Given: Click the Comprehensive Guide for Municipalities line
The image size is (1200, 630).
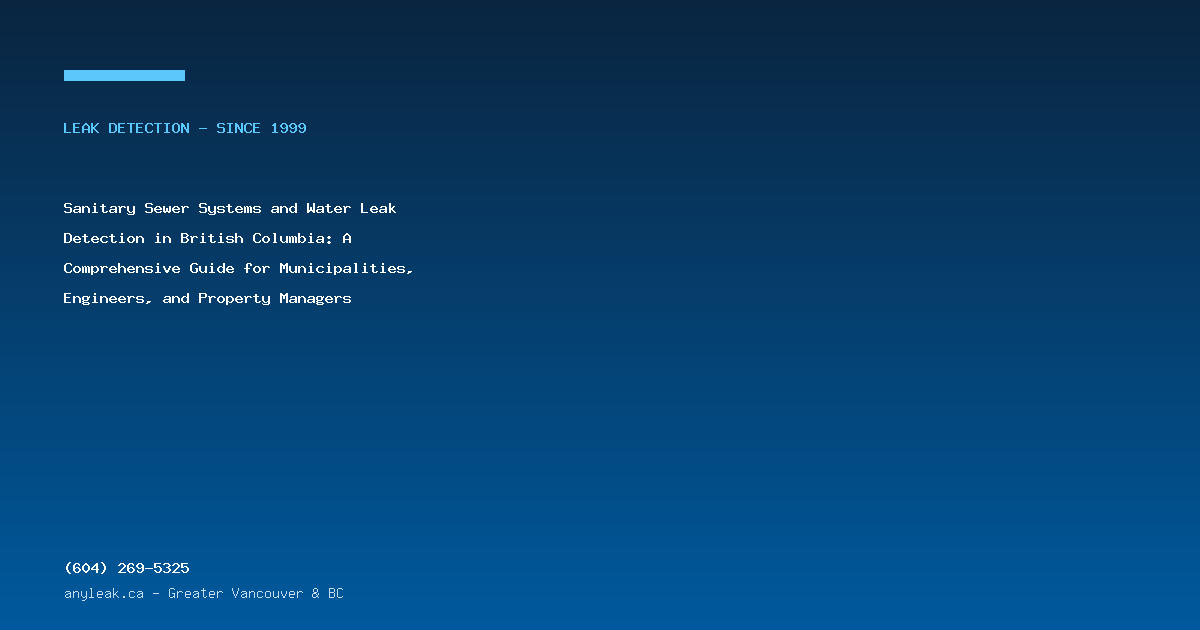Looking at the screenshot, I should coord(238,269).
